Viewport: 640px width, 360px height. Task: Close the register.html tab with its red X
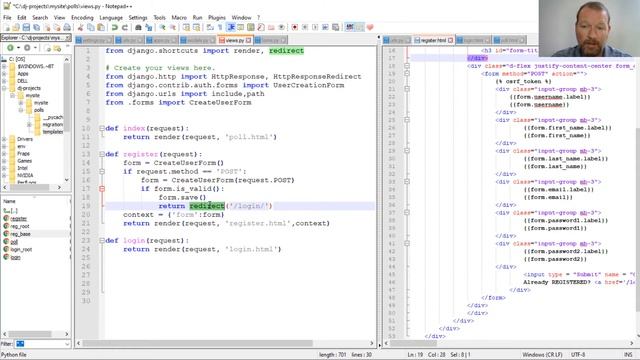point(450,40)
